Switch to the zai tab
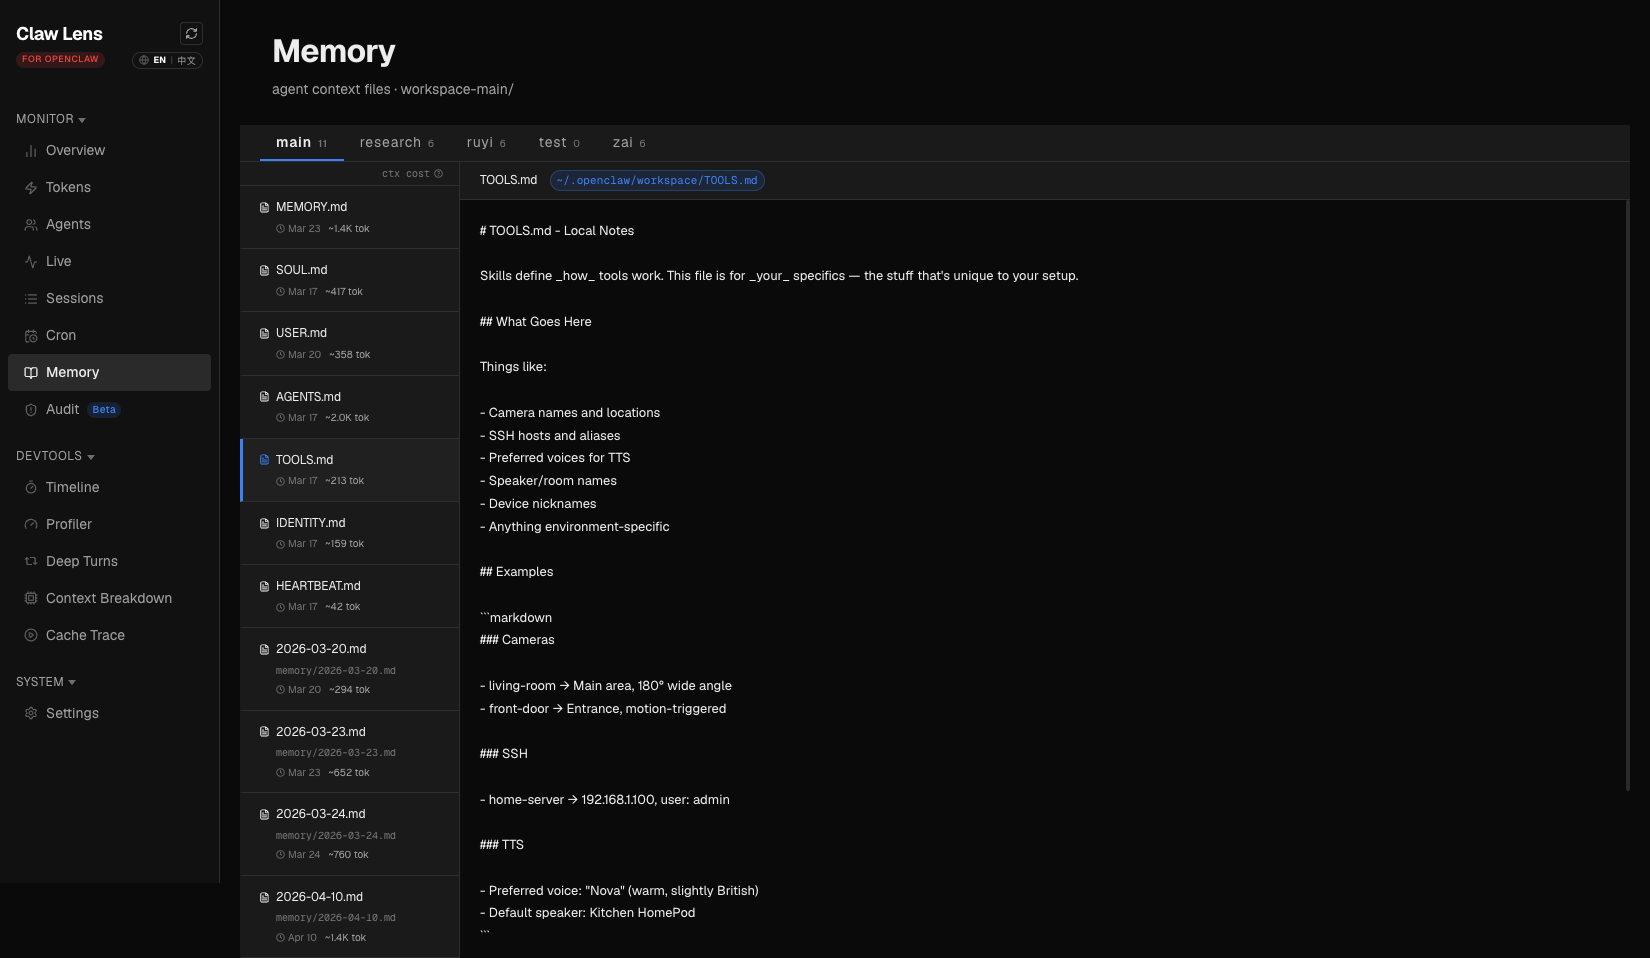 click(629, 143)
